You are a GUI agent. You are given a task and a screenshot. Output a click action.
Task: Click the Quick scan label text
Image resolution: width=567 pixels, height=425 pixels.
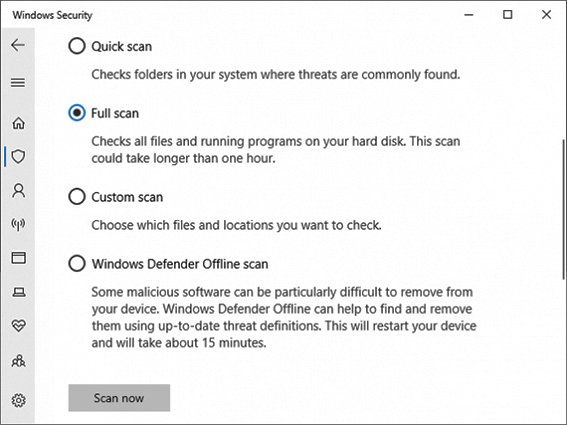pos(122,47)
